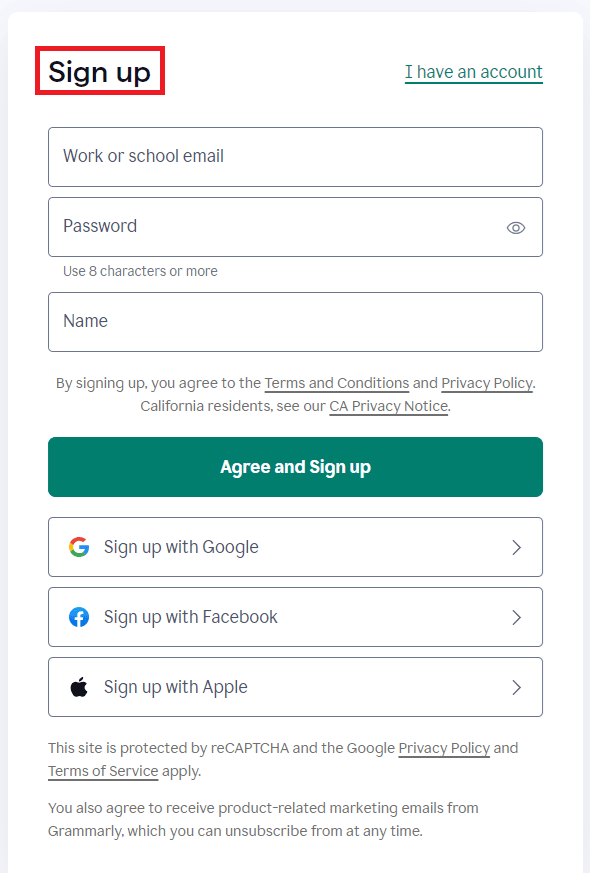This screenshot has height=873, width=590.
Task: Click the chevron beside Sign up with Google
Action: 517,547
